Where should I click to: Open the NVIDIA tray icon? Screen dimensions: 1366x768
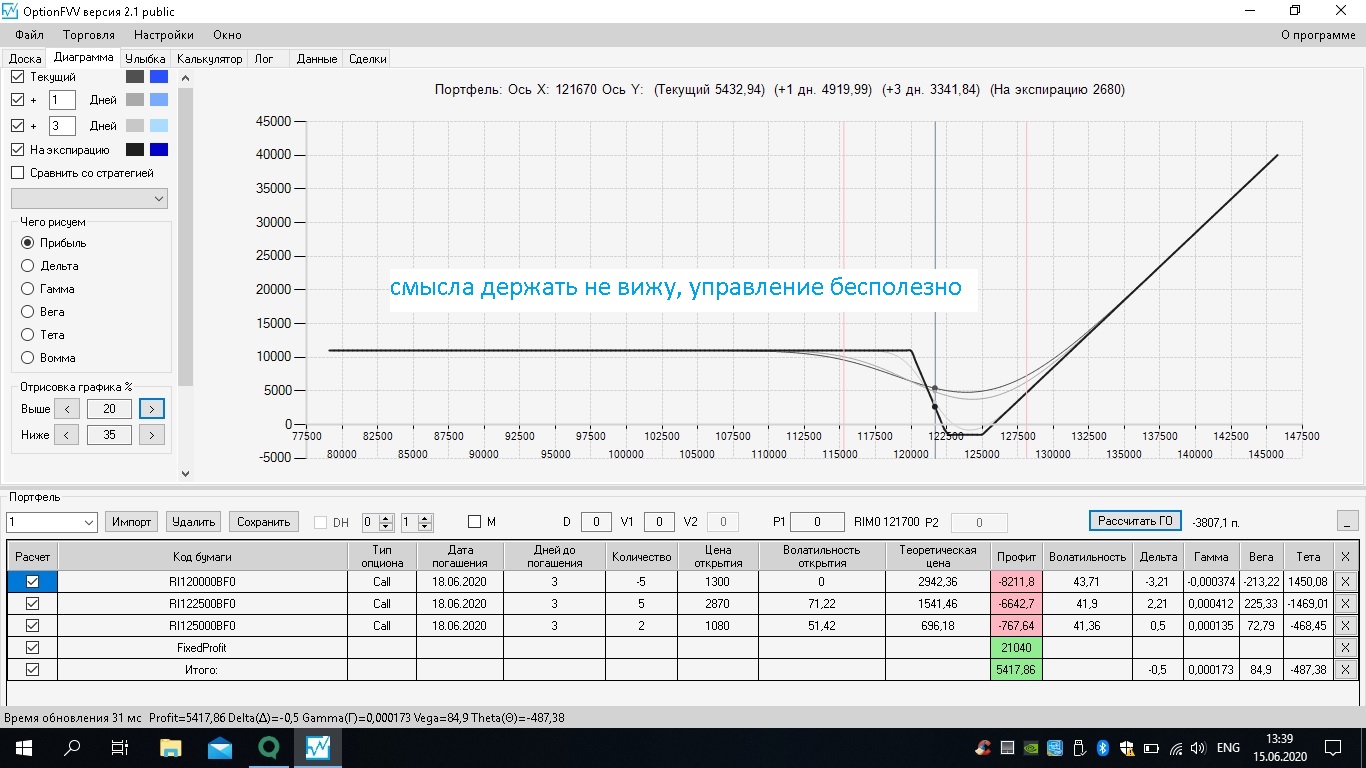(1031, 748)
